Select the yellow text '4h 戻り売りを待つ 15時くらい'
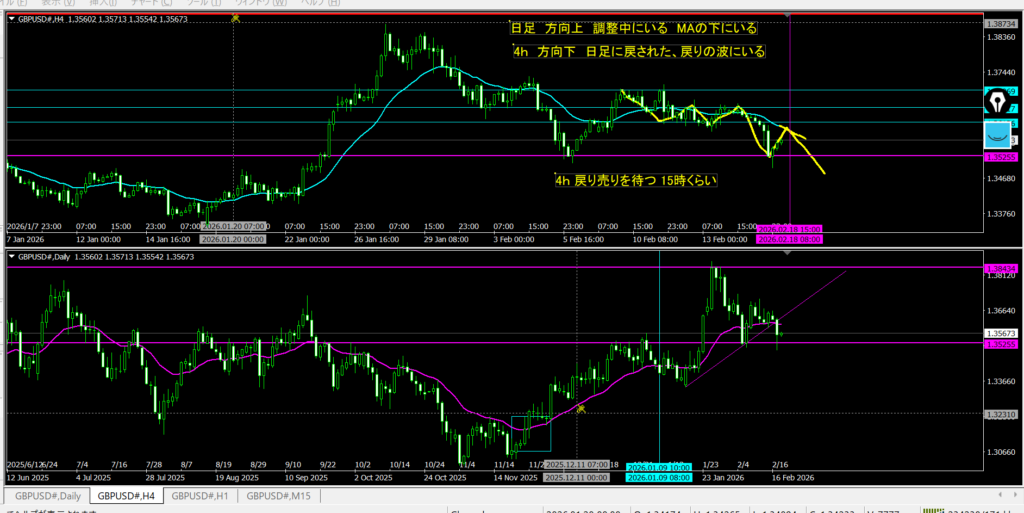 (x=637, y=180)
